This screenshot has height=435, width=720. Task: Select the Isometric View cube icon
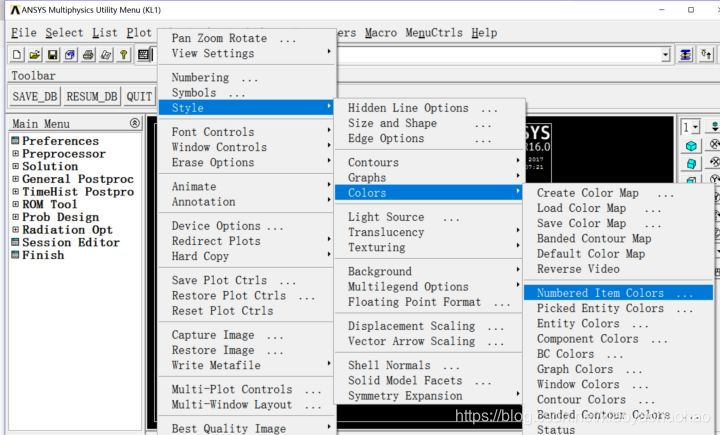(x=691, y=146)
